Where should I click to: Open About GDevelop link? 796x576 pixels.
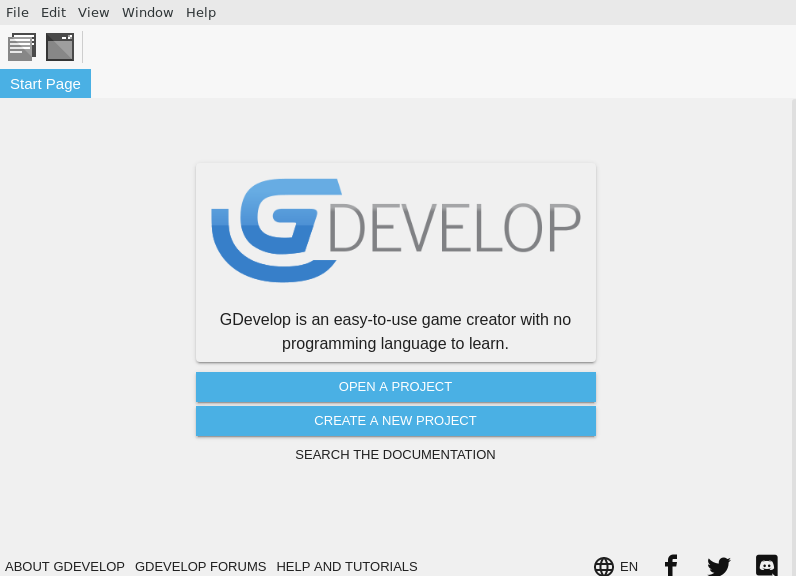click(x=65, y=566)
